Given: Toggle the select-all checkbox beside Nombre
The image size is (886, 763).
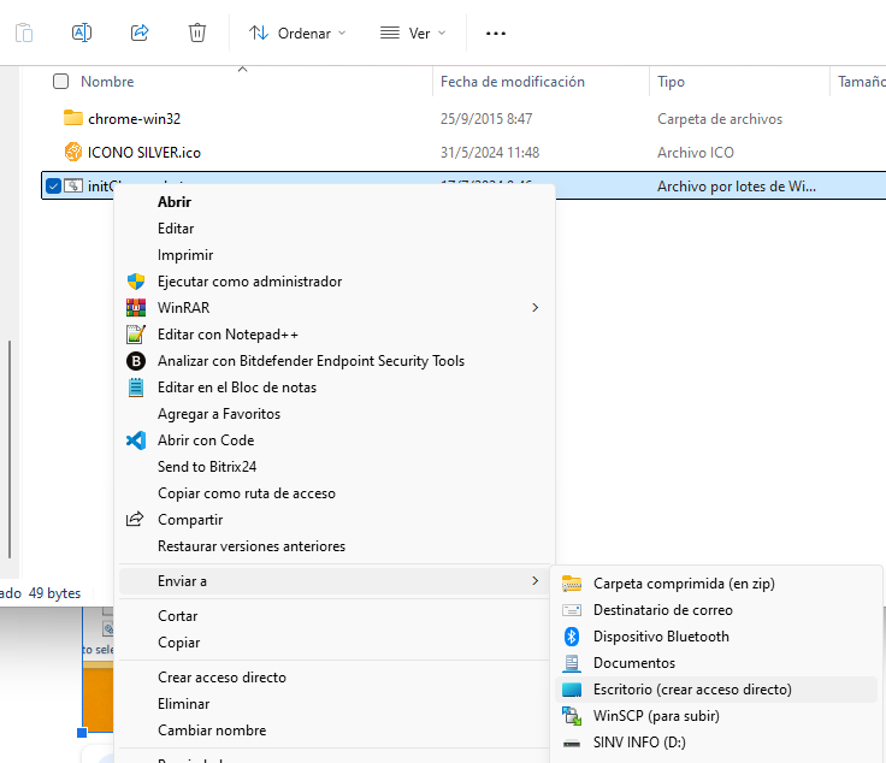Looking at the screenshot, I should 60,81.
